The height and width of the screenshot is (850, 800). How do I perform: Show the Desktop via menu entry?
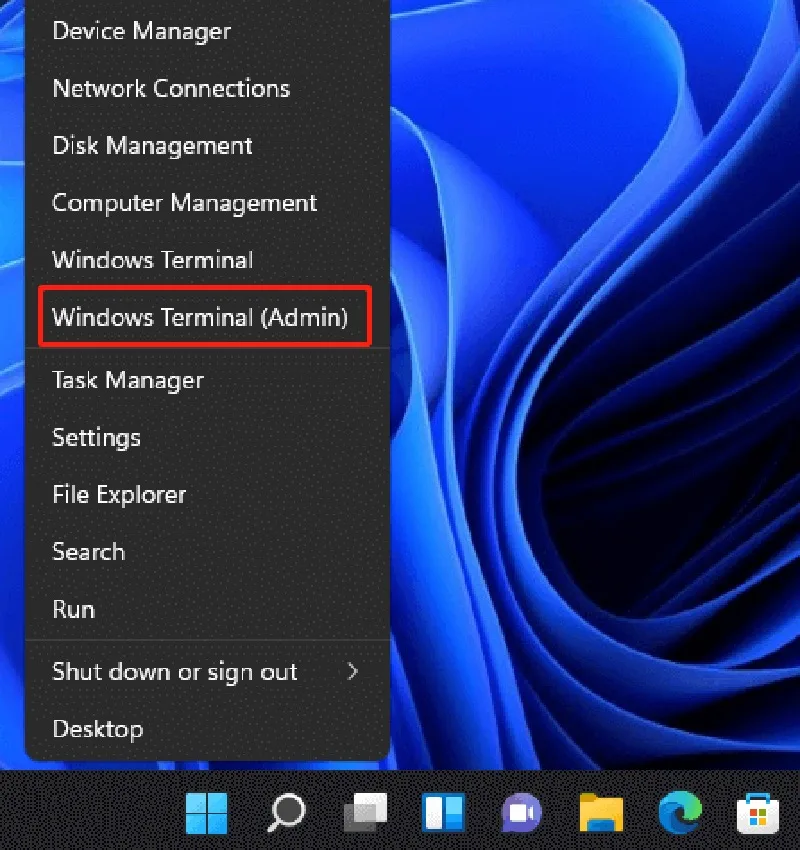(208, 729)
